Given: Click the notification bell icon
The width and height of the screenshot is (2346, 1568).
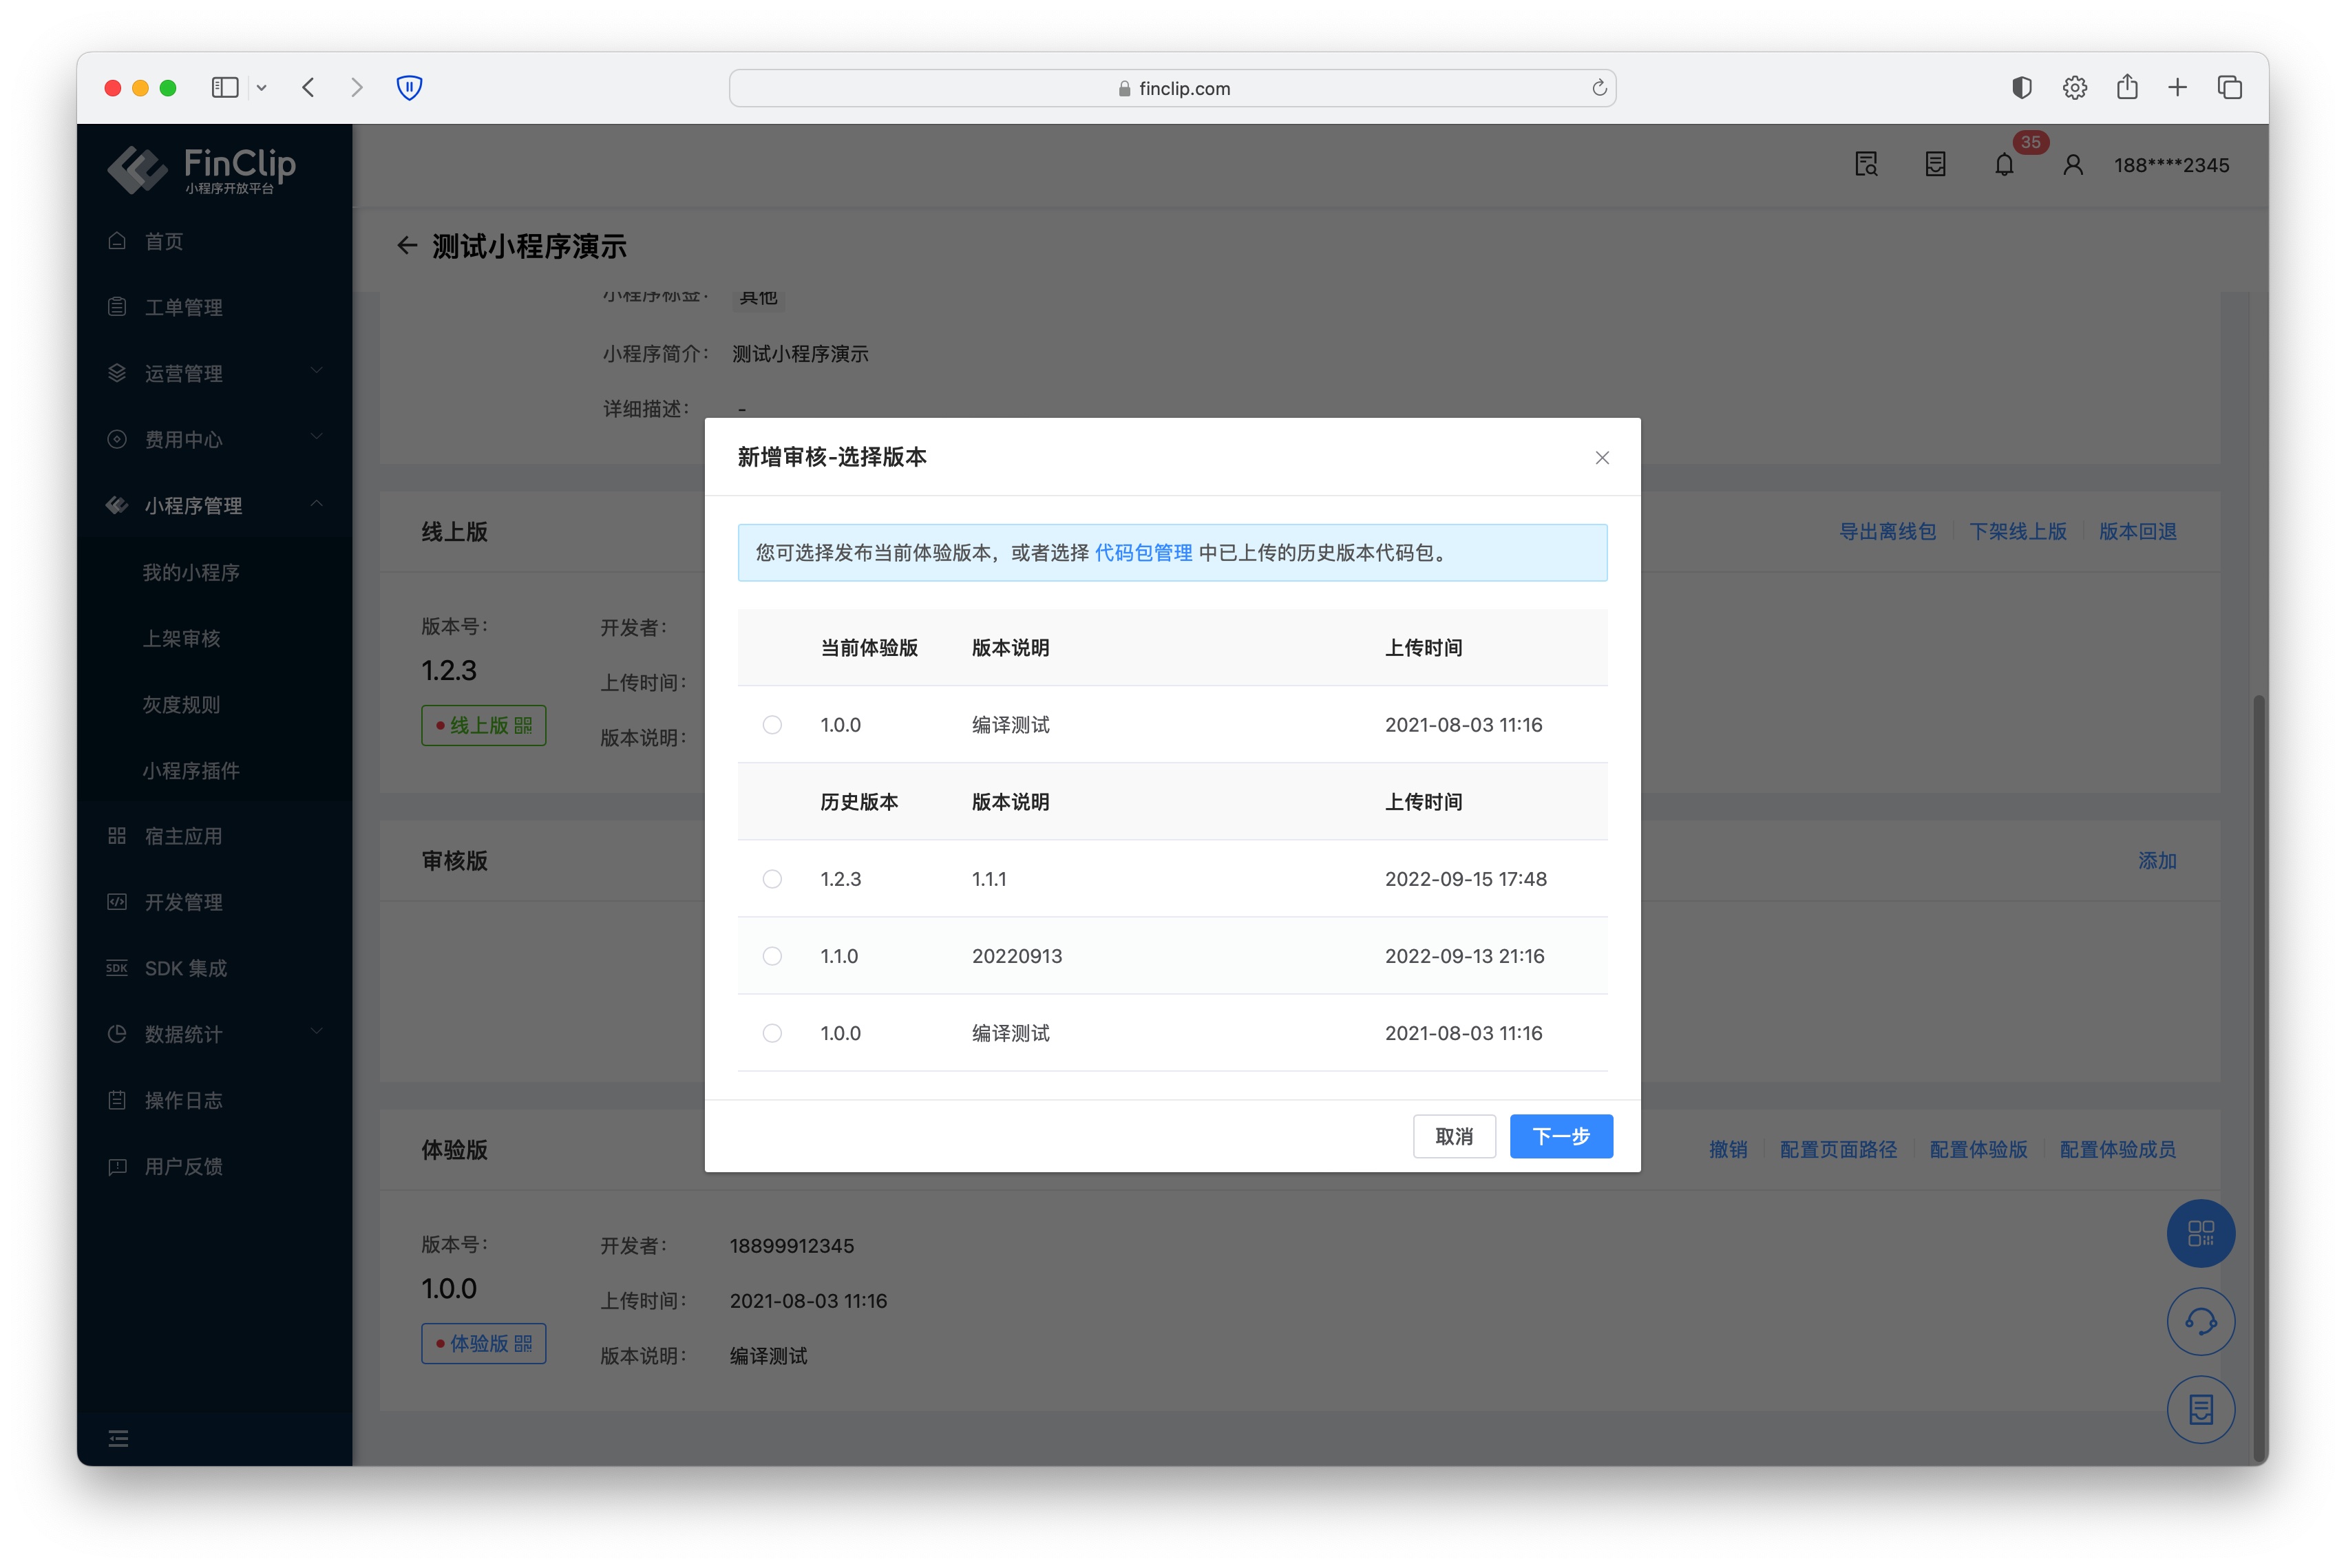Looking at the screenshot, I should (2004, 164).
